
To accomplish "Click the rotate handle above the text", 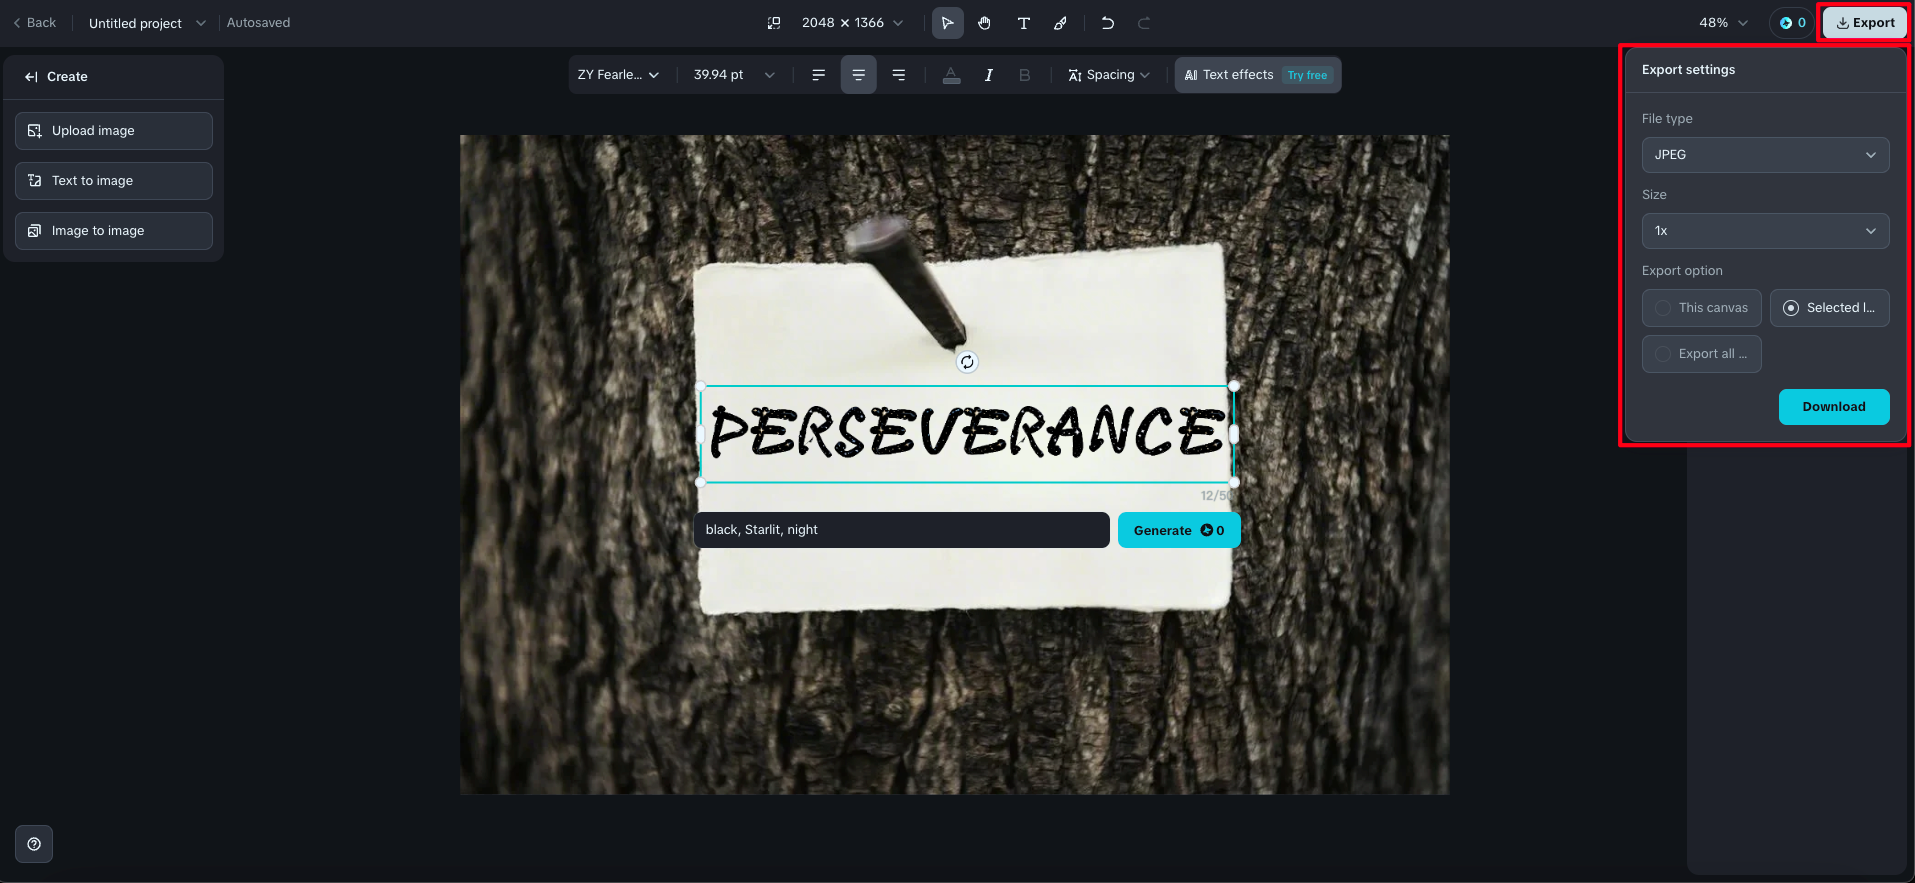I will point(967,362).
